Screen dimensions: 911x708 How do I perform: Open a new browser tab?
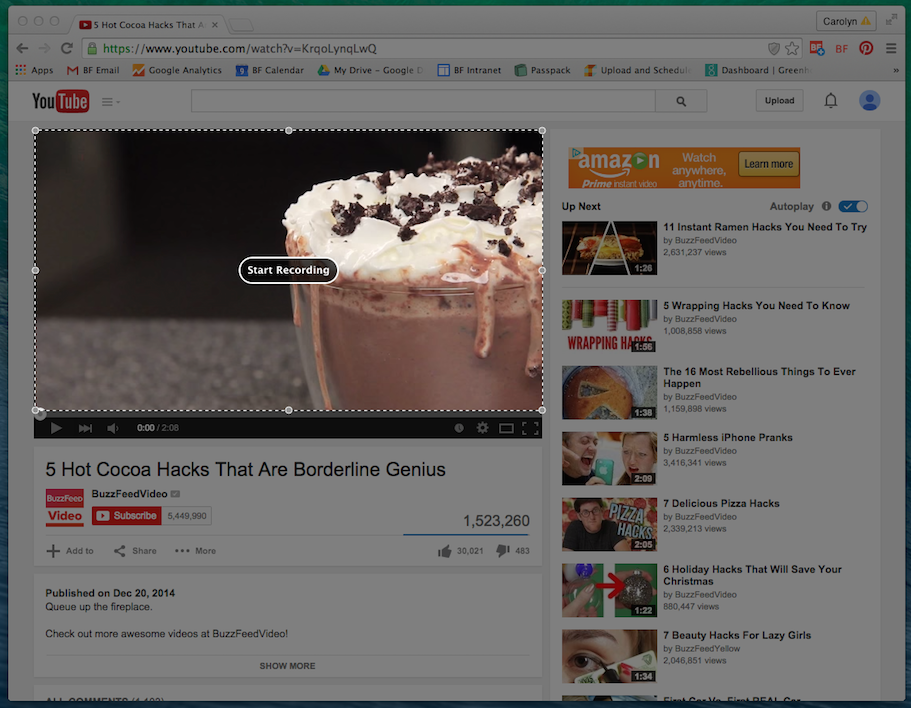pyautogui.click(x=241, y=25)
